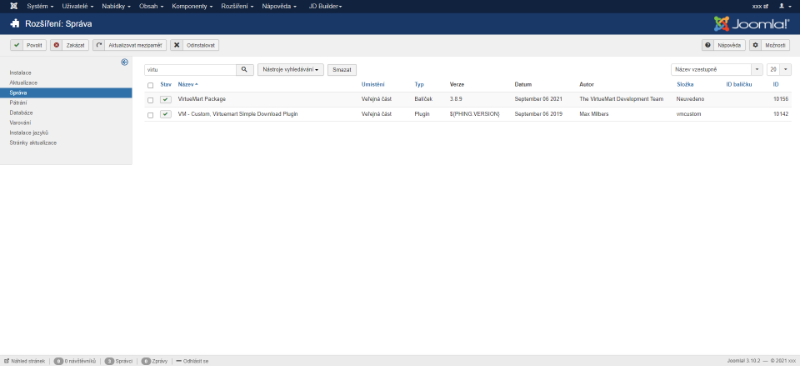The image size is (800, 366).
Task: Click Zakázat with red circle icon
Action: (70, 45)
